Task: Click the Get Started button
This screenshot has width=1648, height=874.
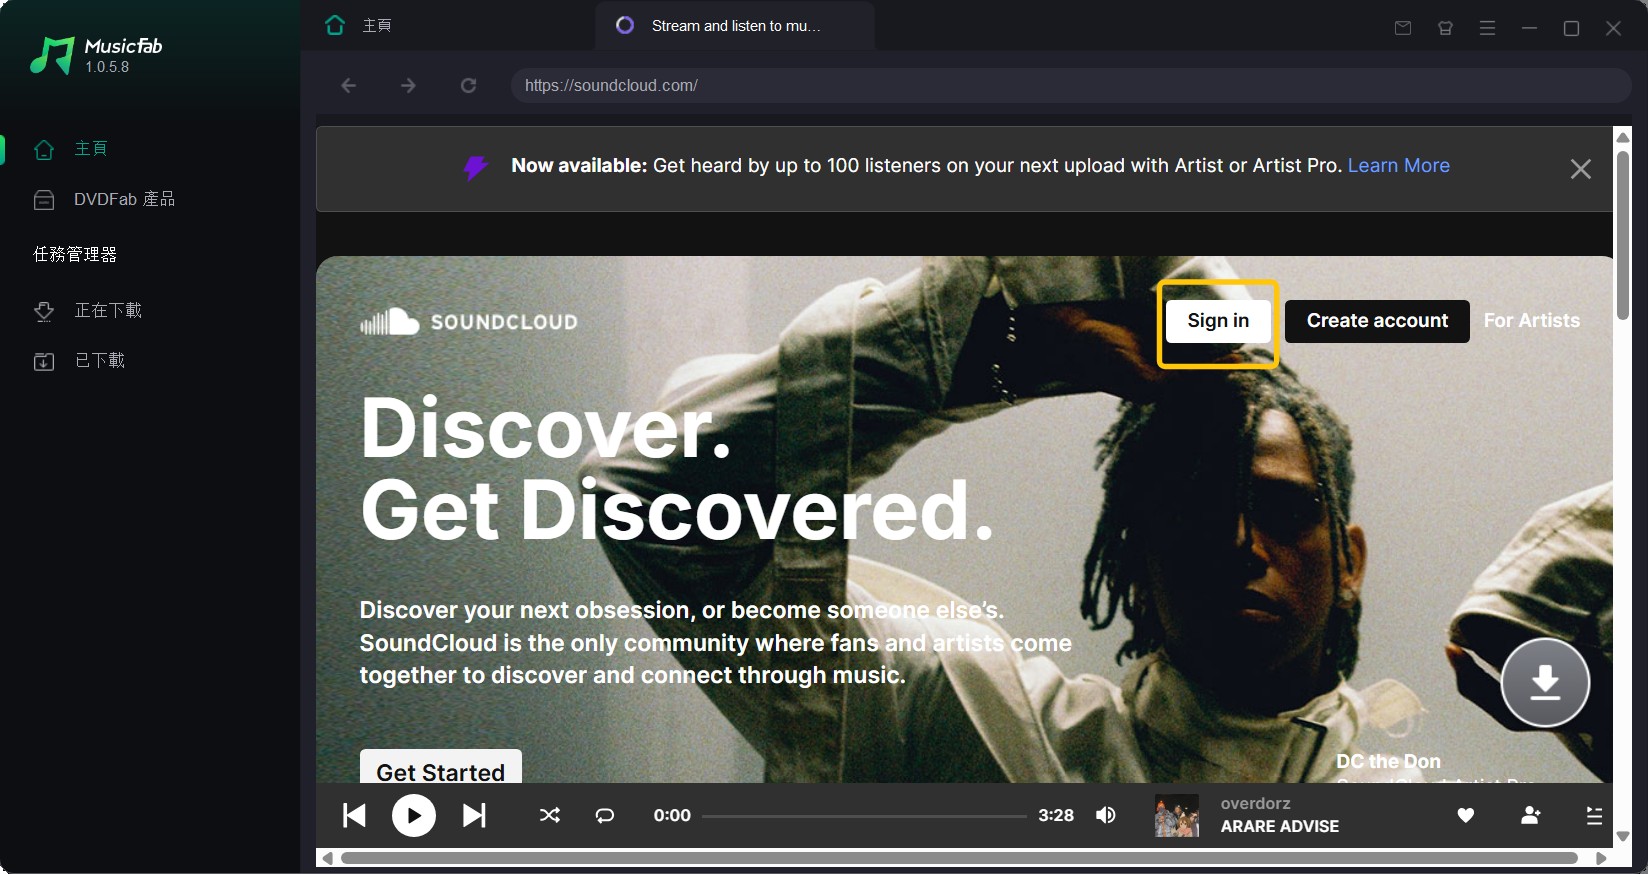Action: pyautogui.click(x=441, y=767)
